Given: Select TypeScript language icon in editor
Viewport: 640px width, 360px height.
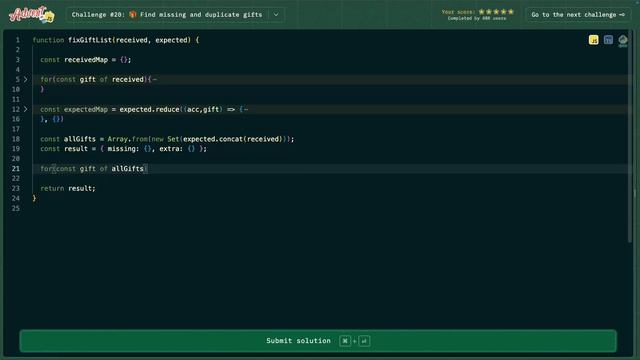Looking at the screenshot, I should click(608, 40).
